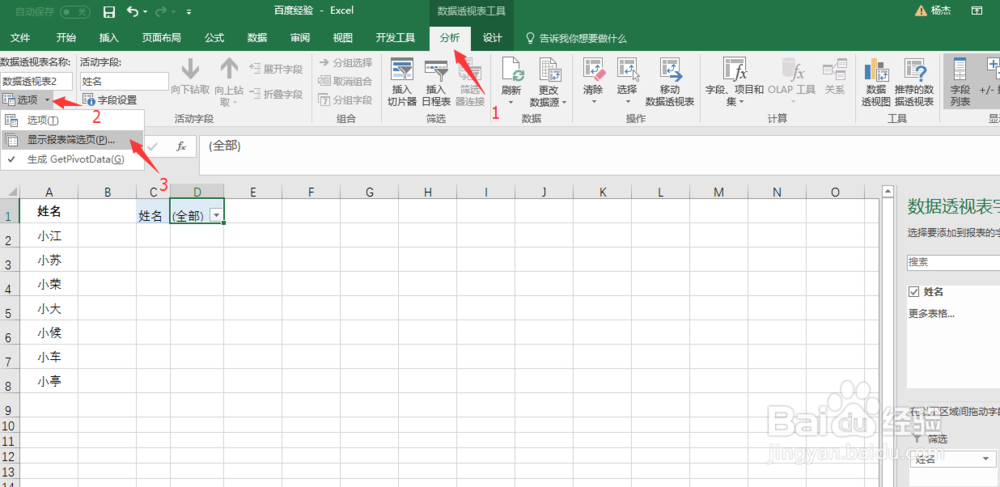
Task: Open the Quick Access Toolbar customize arrow
Action: pos(189,11)
